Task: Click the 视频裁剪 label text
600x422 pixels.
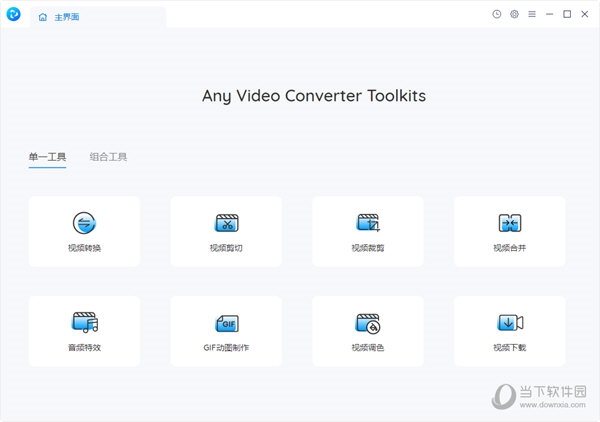Action: [368, 248]
